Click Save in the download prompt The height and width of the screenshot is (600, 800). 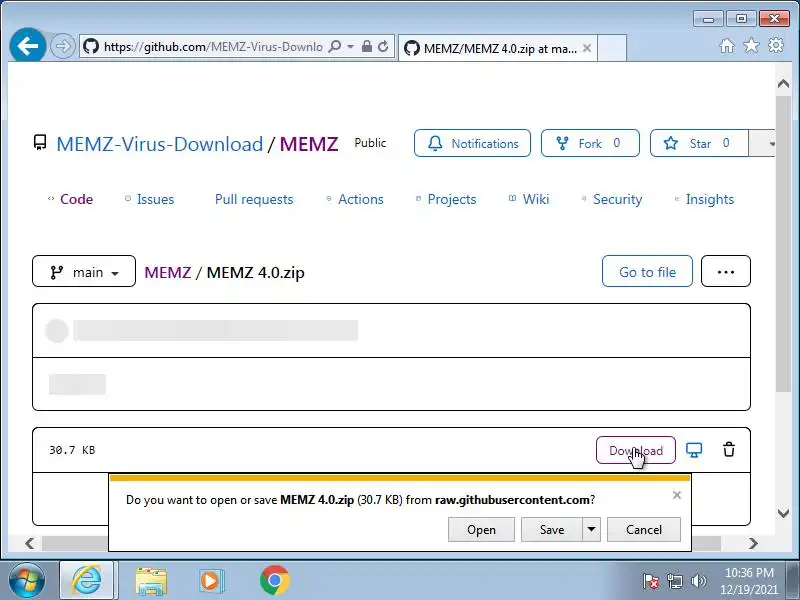pyautogui.click(x=552, y=530)
